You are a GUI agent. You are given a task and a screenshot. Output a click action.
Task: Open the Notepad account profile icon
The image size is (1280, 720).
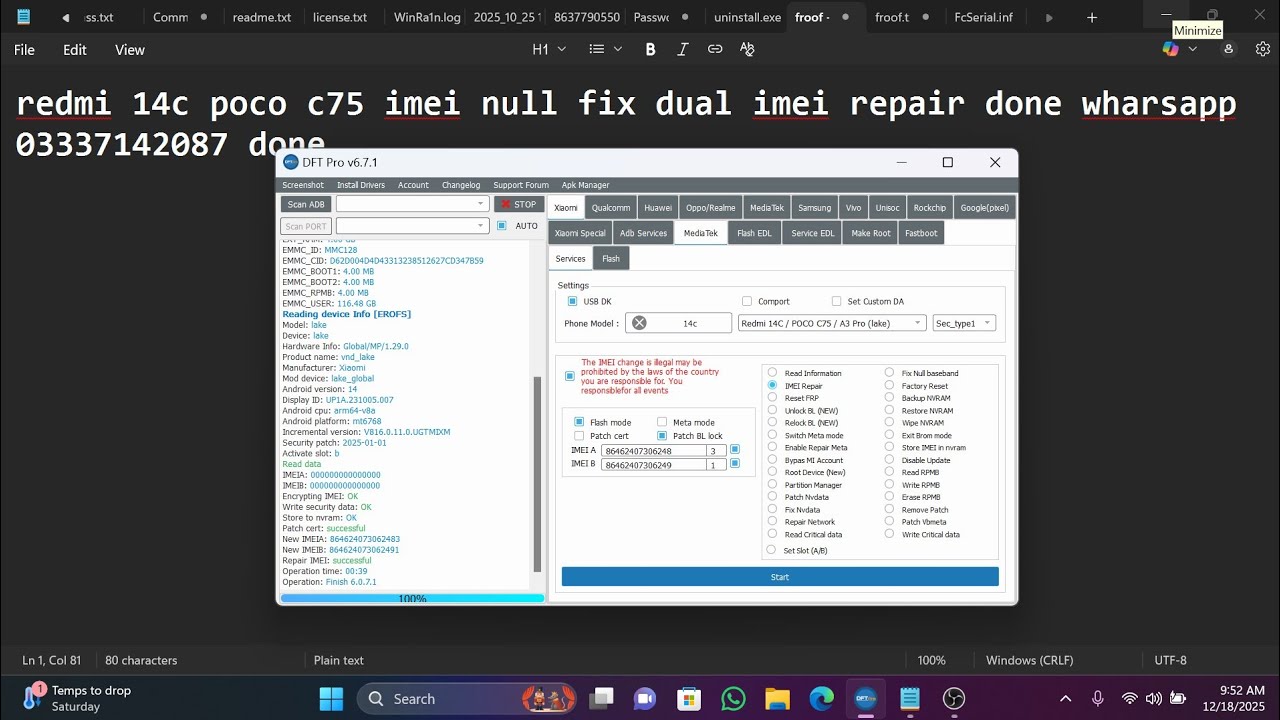click(1229, 49)
